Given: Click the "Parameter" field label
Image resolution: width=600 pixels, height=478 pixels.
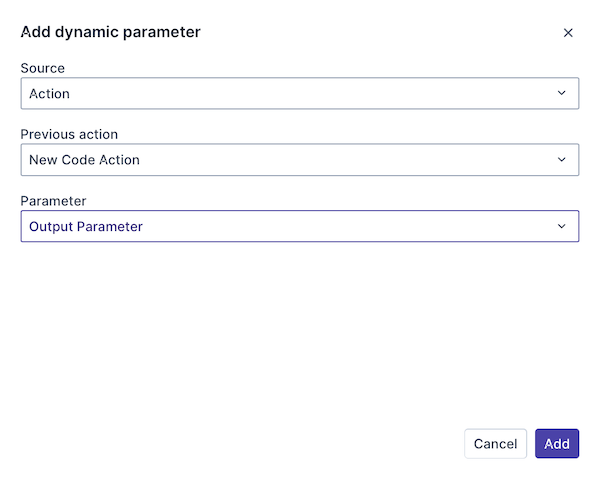Looking at the screenshot, I should pos(53,200).
